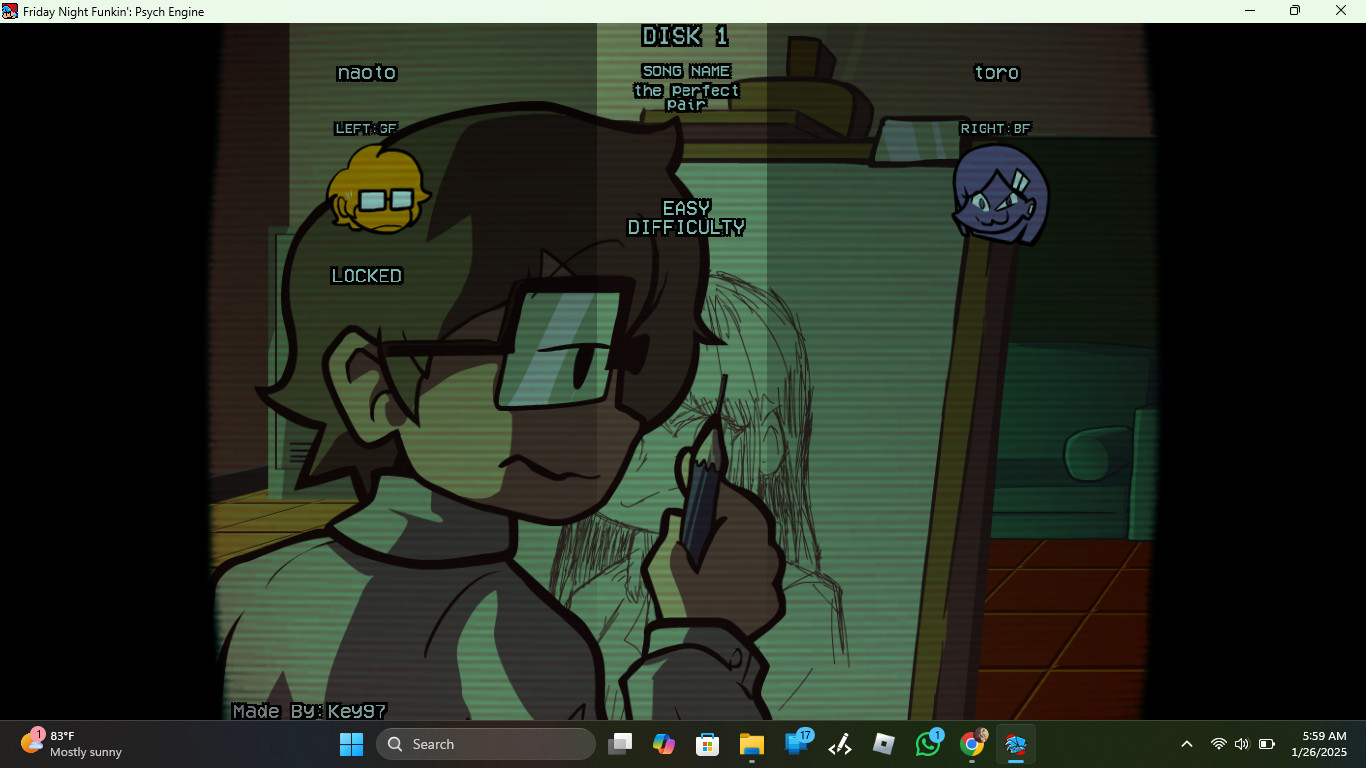The height and width of the screenshot is (768, 1366).
Task: Open the volume control in system tray
Action: pyautogui.click(x=1242, y=744)
